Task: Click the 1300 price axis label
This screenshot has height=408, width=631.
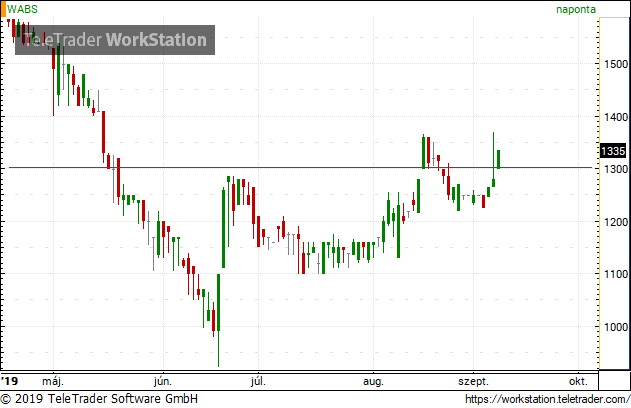Action: pos(616,169)
